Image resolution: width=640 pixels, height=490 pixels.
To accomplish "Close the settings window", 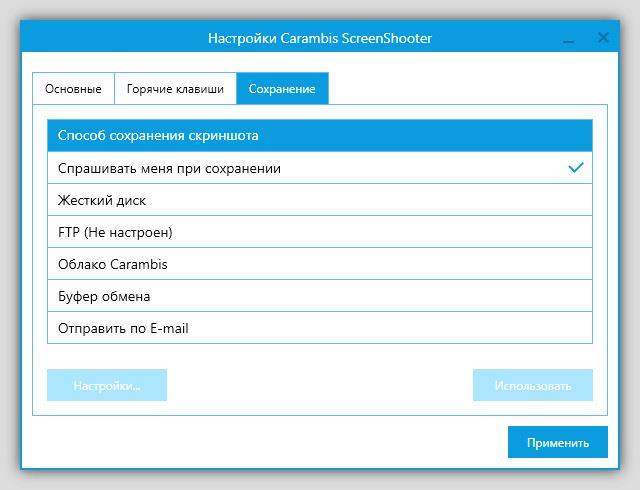I will (603, 38).
